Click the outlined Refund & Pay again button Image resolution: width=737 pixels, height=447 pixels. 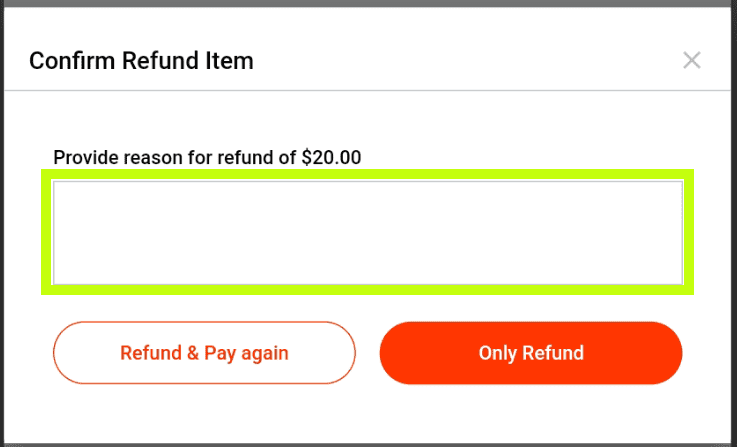(x=204, y=353)
